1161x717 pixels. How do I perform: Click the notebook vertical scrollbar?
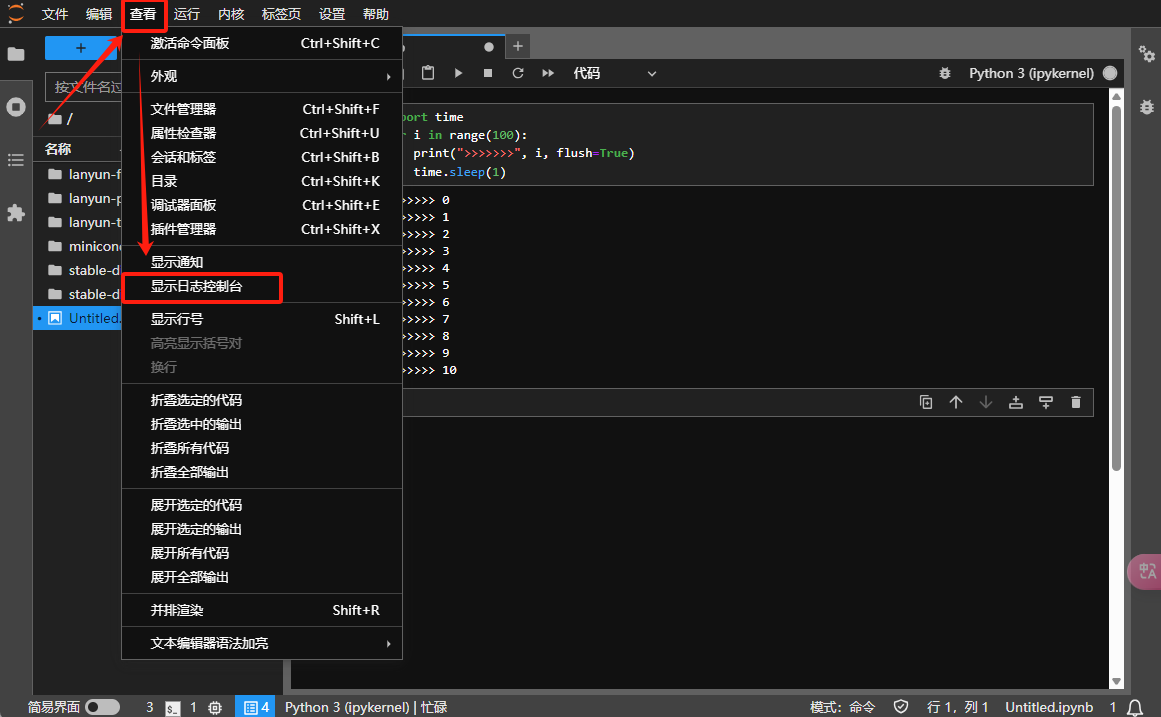click(1116, 300)
